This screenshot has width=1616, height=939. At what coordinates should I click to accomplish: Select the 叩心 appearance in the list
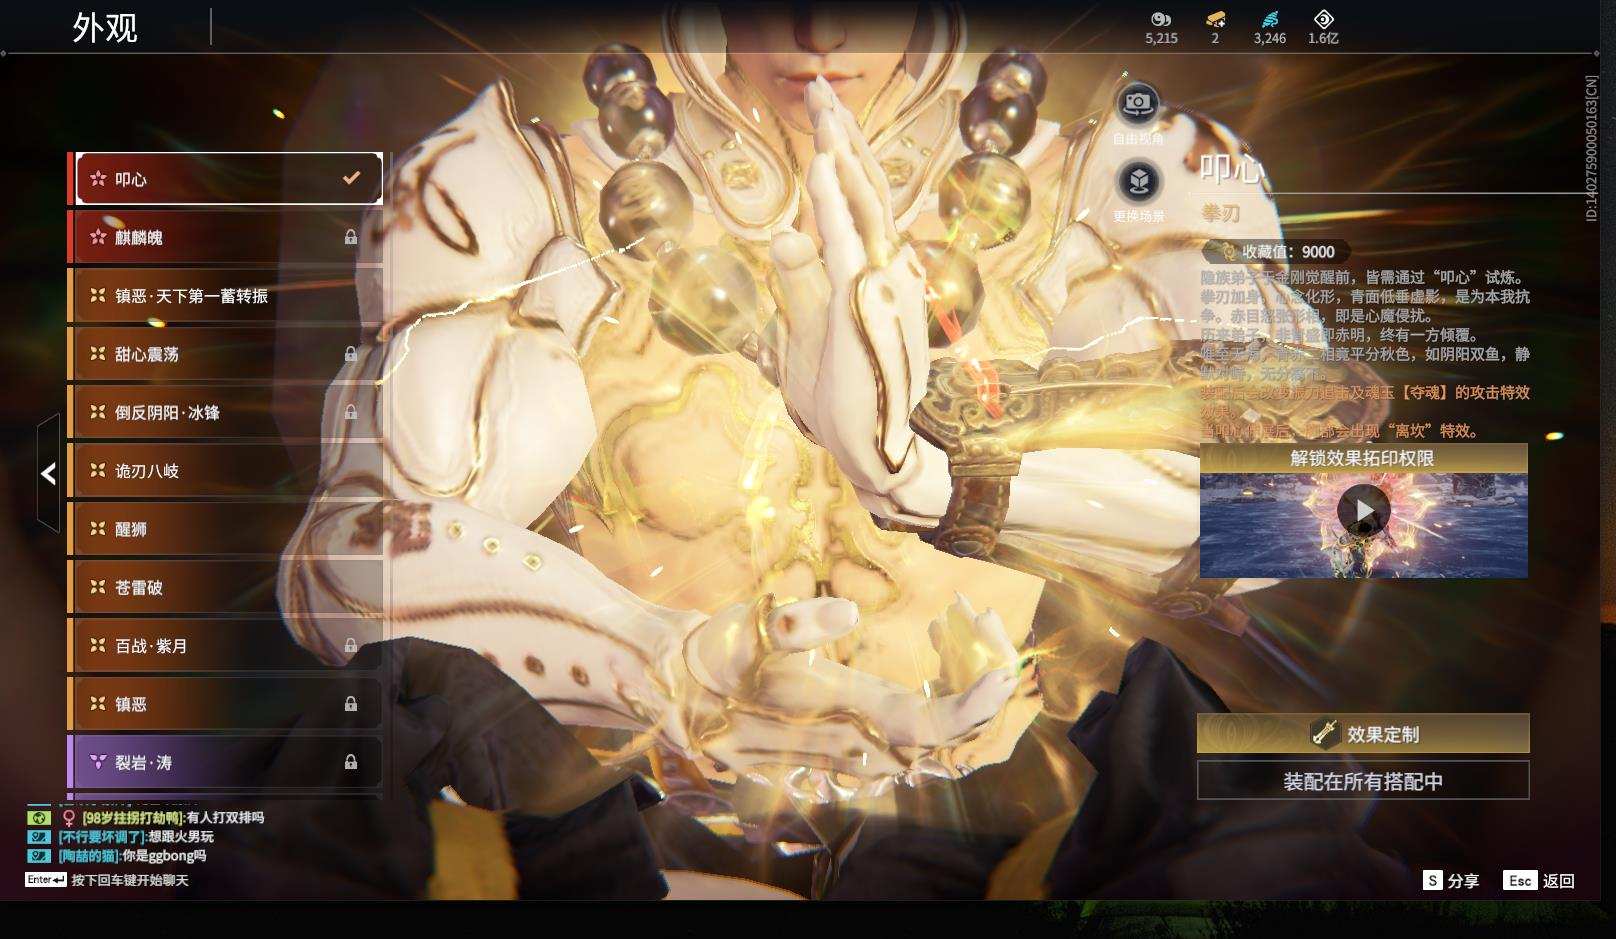tap(229, 178)
